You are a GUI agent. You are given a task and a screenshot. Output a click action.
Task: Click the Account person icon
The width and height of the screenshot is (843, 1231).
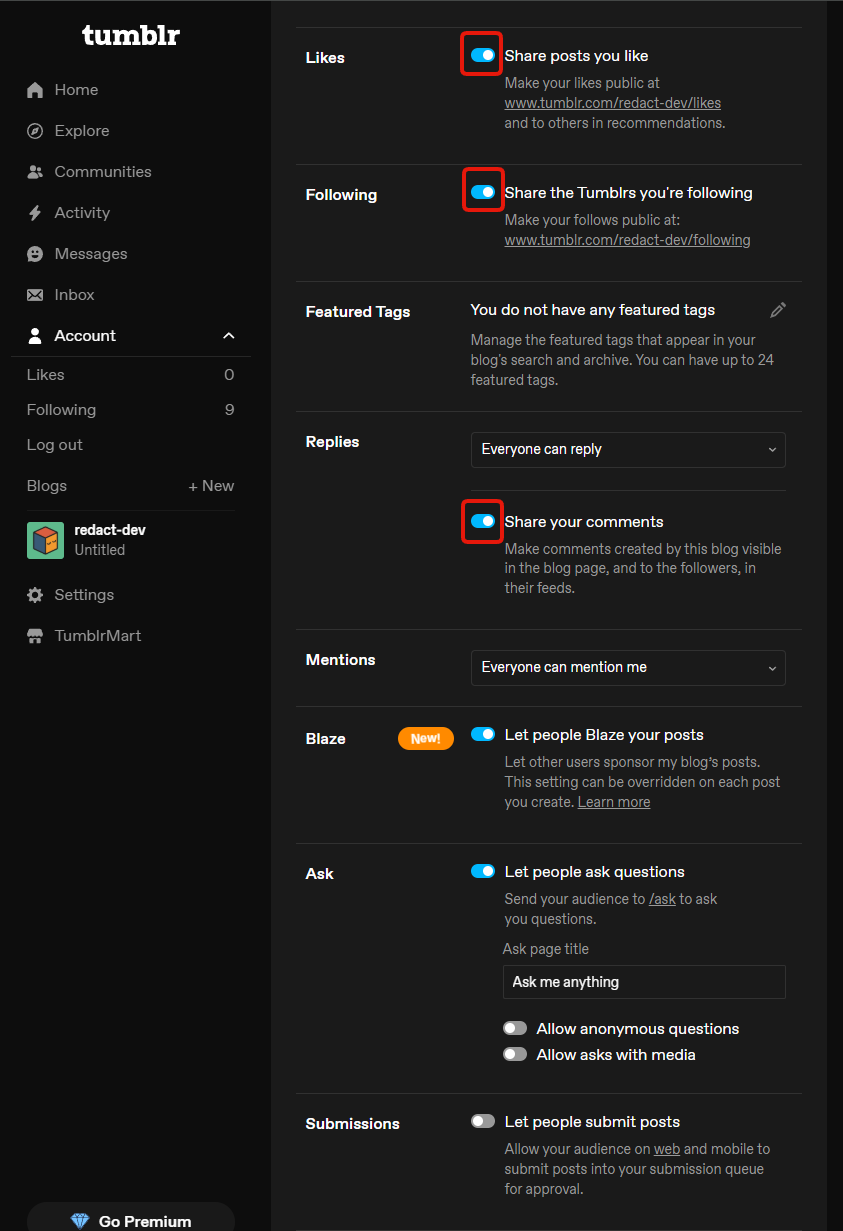(x=35, y=336)
